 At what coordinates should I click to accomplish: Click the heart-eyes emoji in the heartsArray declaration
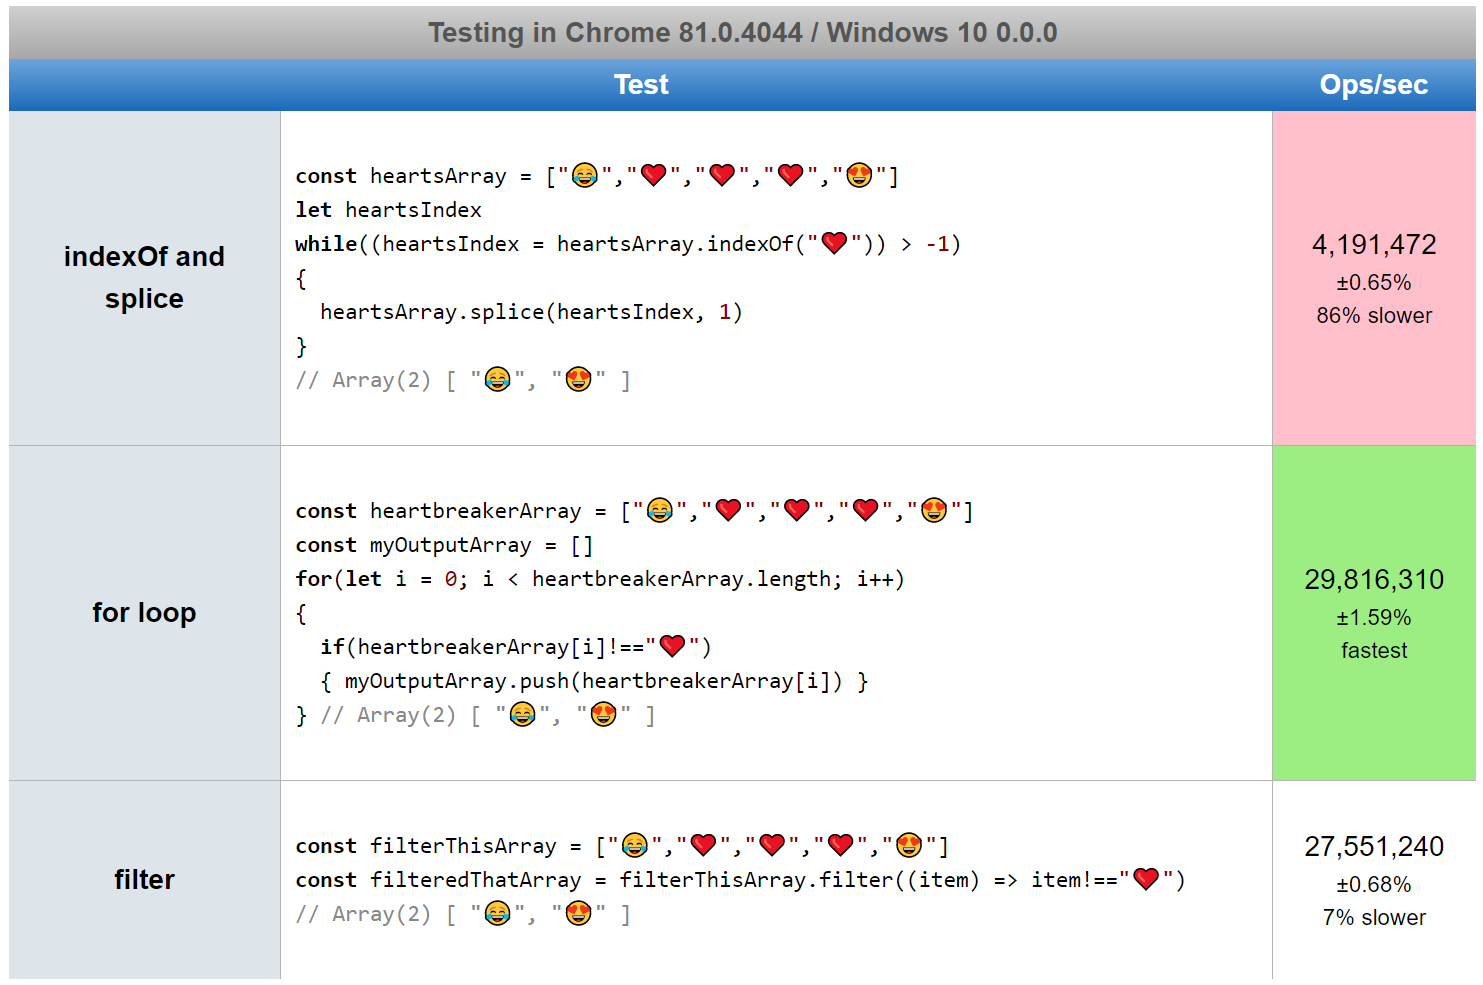[x=859, y=176]
